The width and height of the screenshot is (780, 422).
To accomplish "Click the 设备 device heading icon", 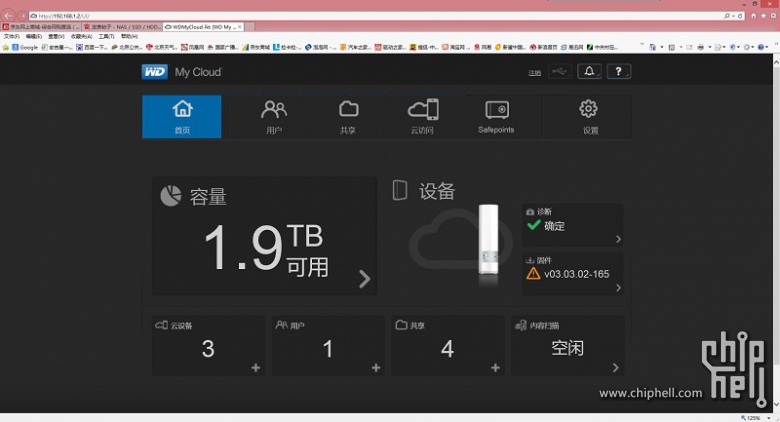I will click(x=400, y=191).
